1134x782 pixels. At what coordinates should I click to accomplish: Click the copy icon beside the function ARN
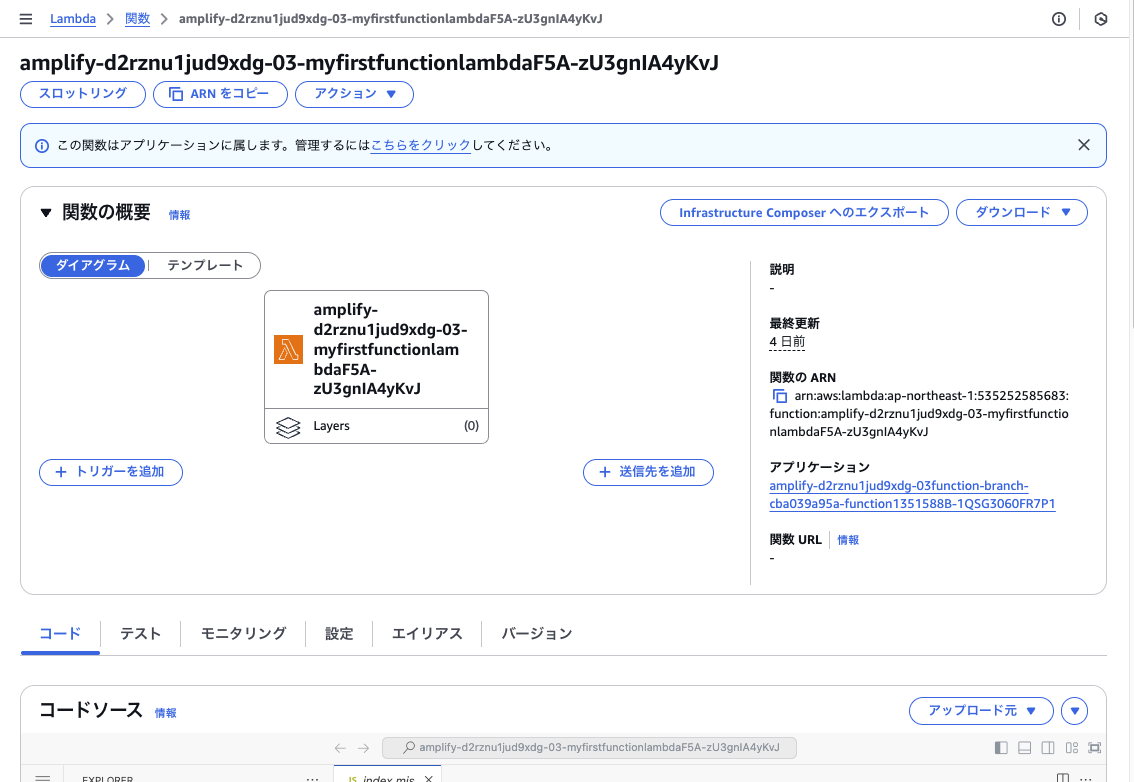coord(780,396)
